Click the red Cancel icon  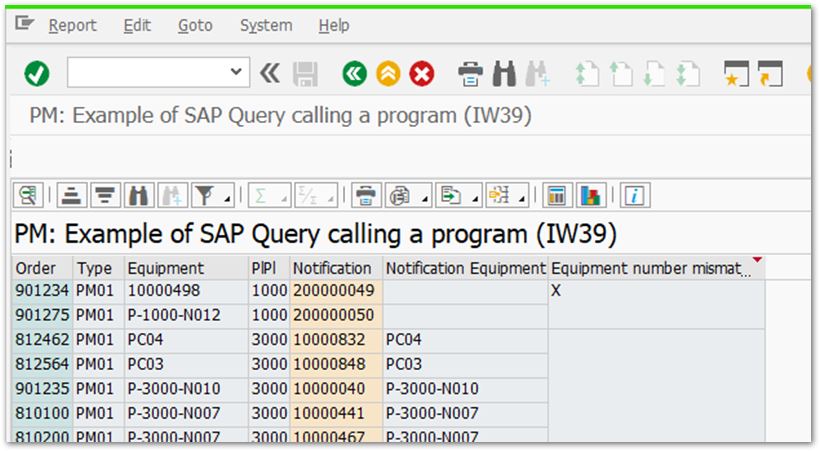point(422,73)
